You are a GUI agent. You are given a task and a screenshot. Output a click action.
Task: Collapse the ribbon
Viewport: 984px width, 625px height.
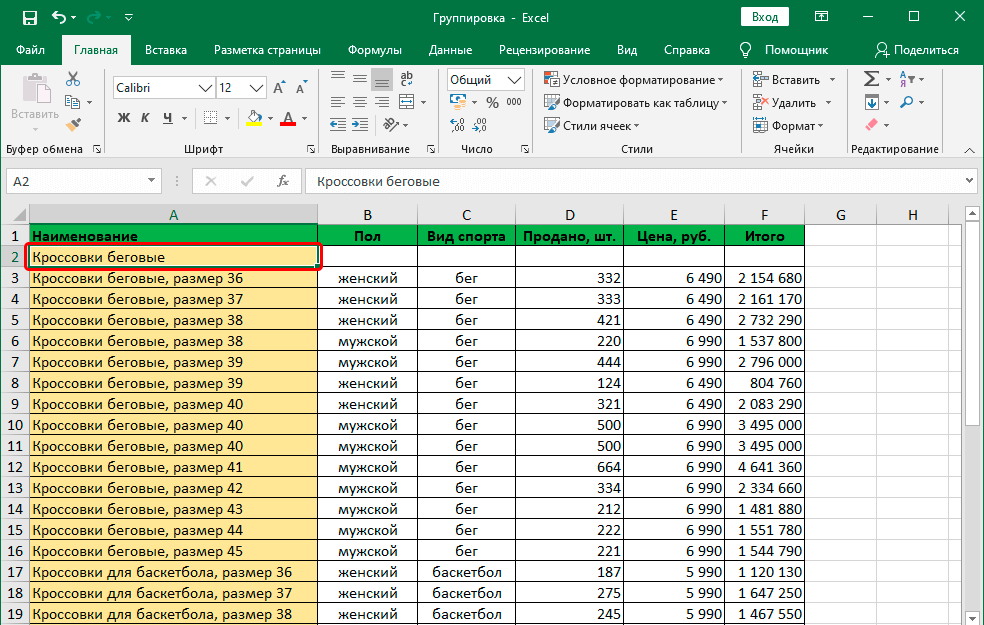pyautogui.click(x=970, y=150)
